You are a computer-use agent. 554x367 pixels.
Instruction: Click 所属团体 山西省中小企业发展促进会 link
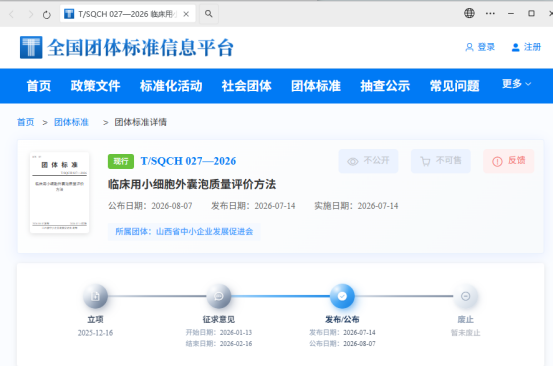184,232
